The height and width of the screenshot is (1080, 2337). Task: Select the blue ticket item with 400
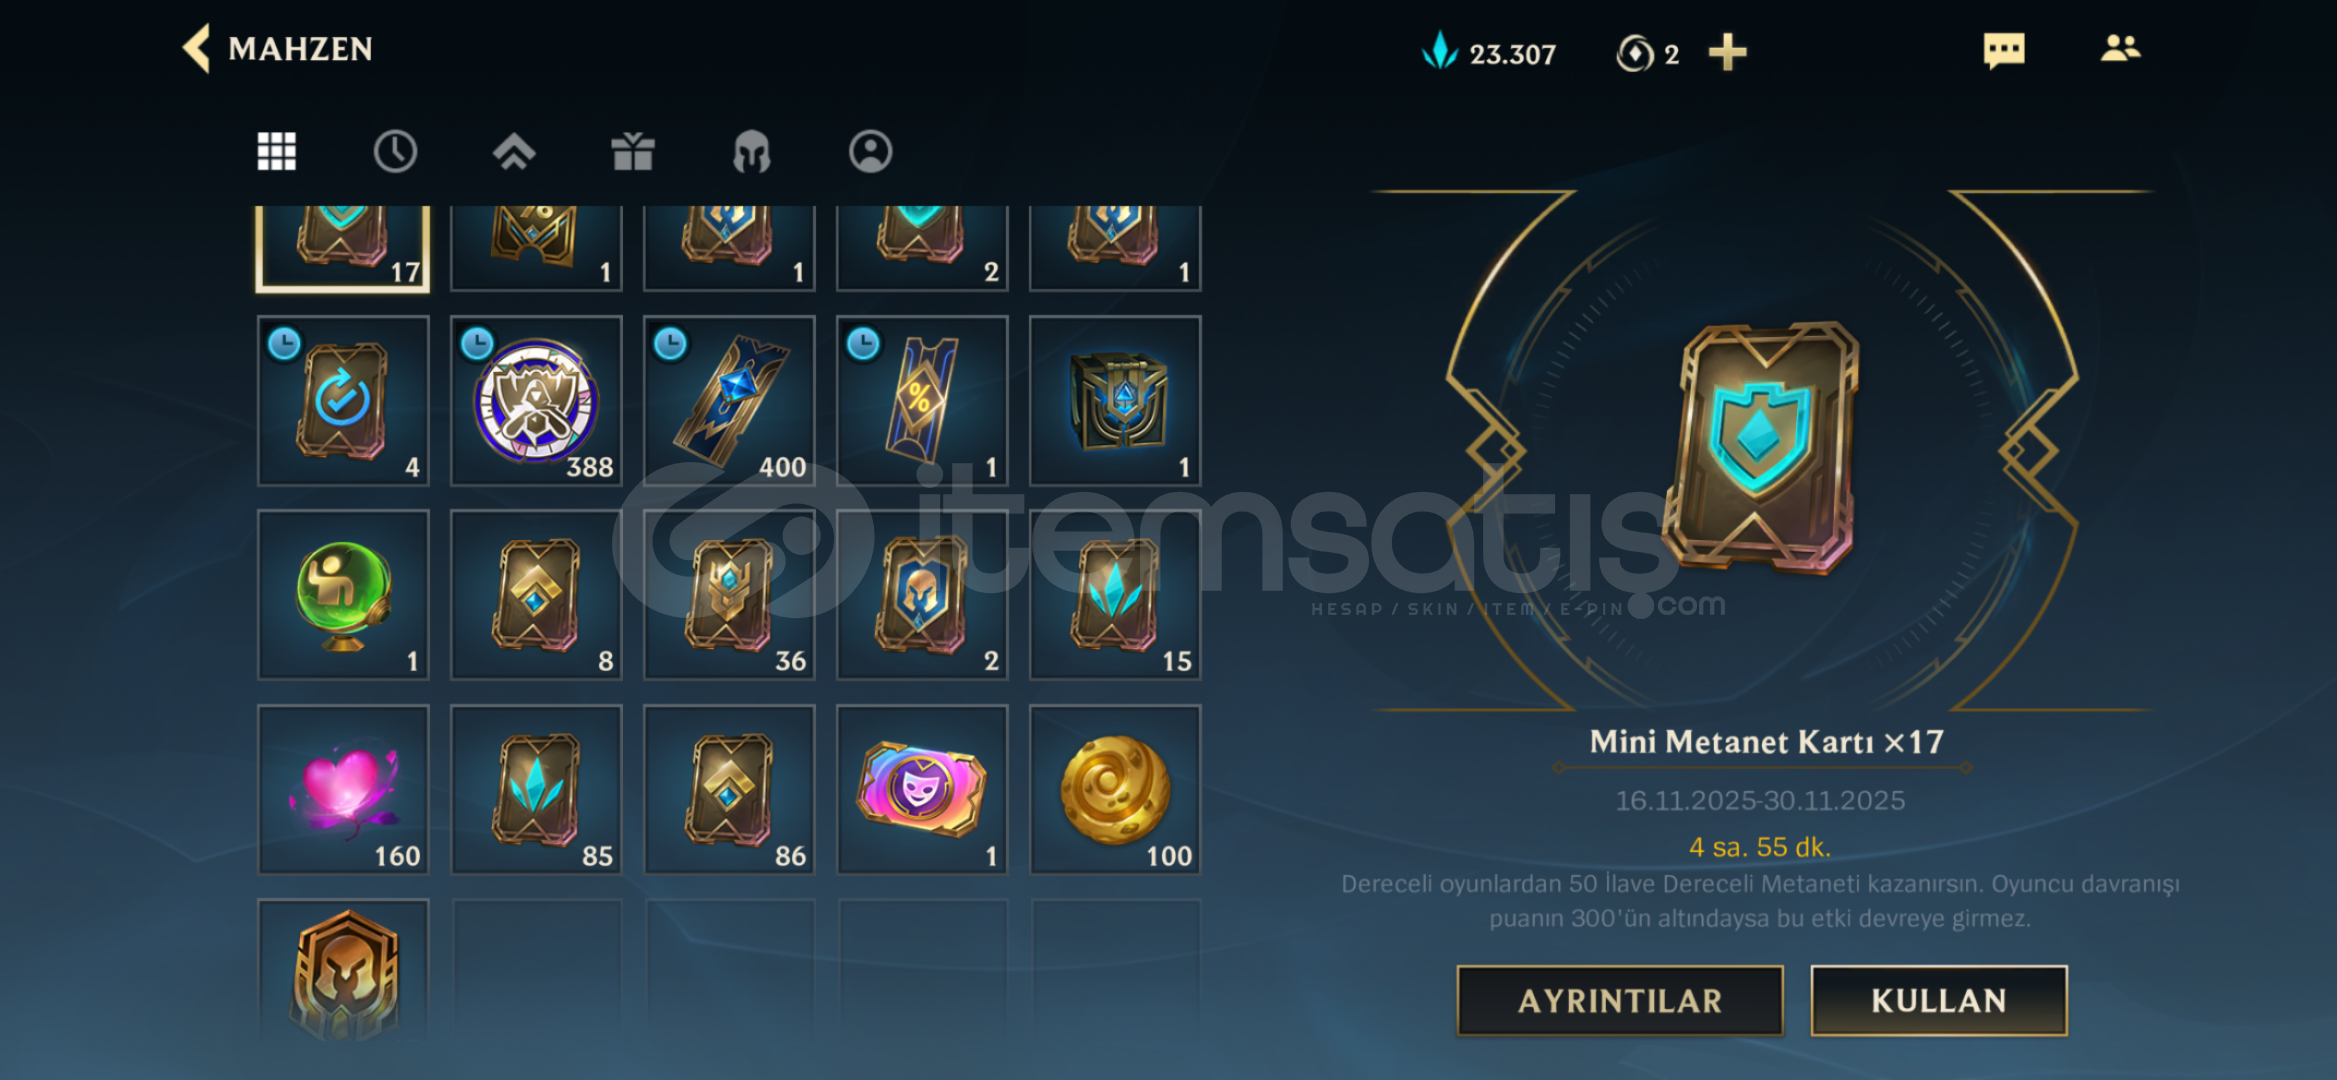(729, 401)
